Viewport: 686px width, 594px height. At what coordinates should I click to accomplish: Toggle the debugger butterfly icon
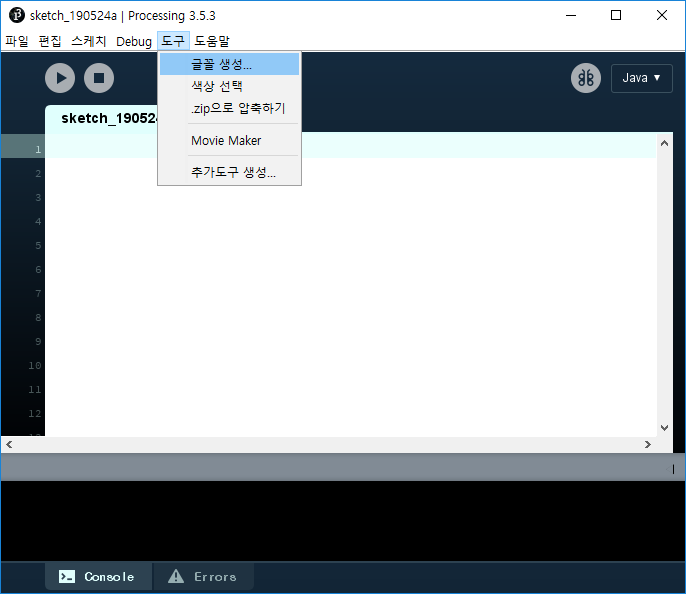pos(586,78)
